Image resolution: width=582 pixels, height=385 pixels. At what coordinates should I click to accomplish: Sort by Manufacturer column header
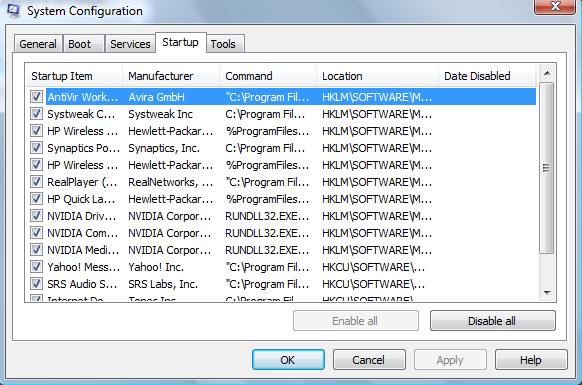tap(171, 76)
